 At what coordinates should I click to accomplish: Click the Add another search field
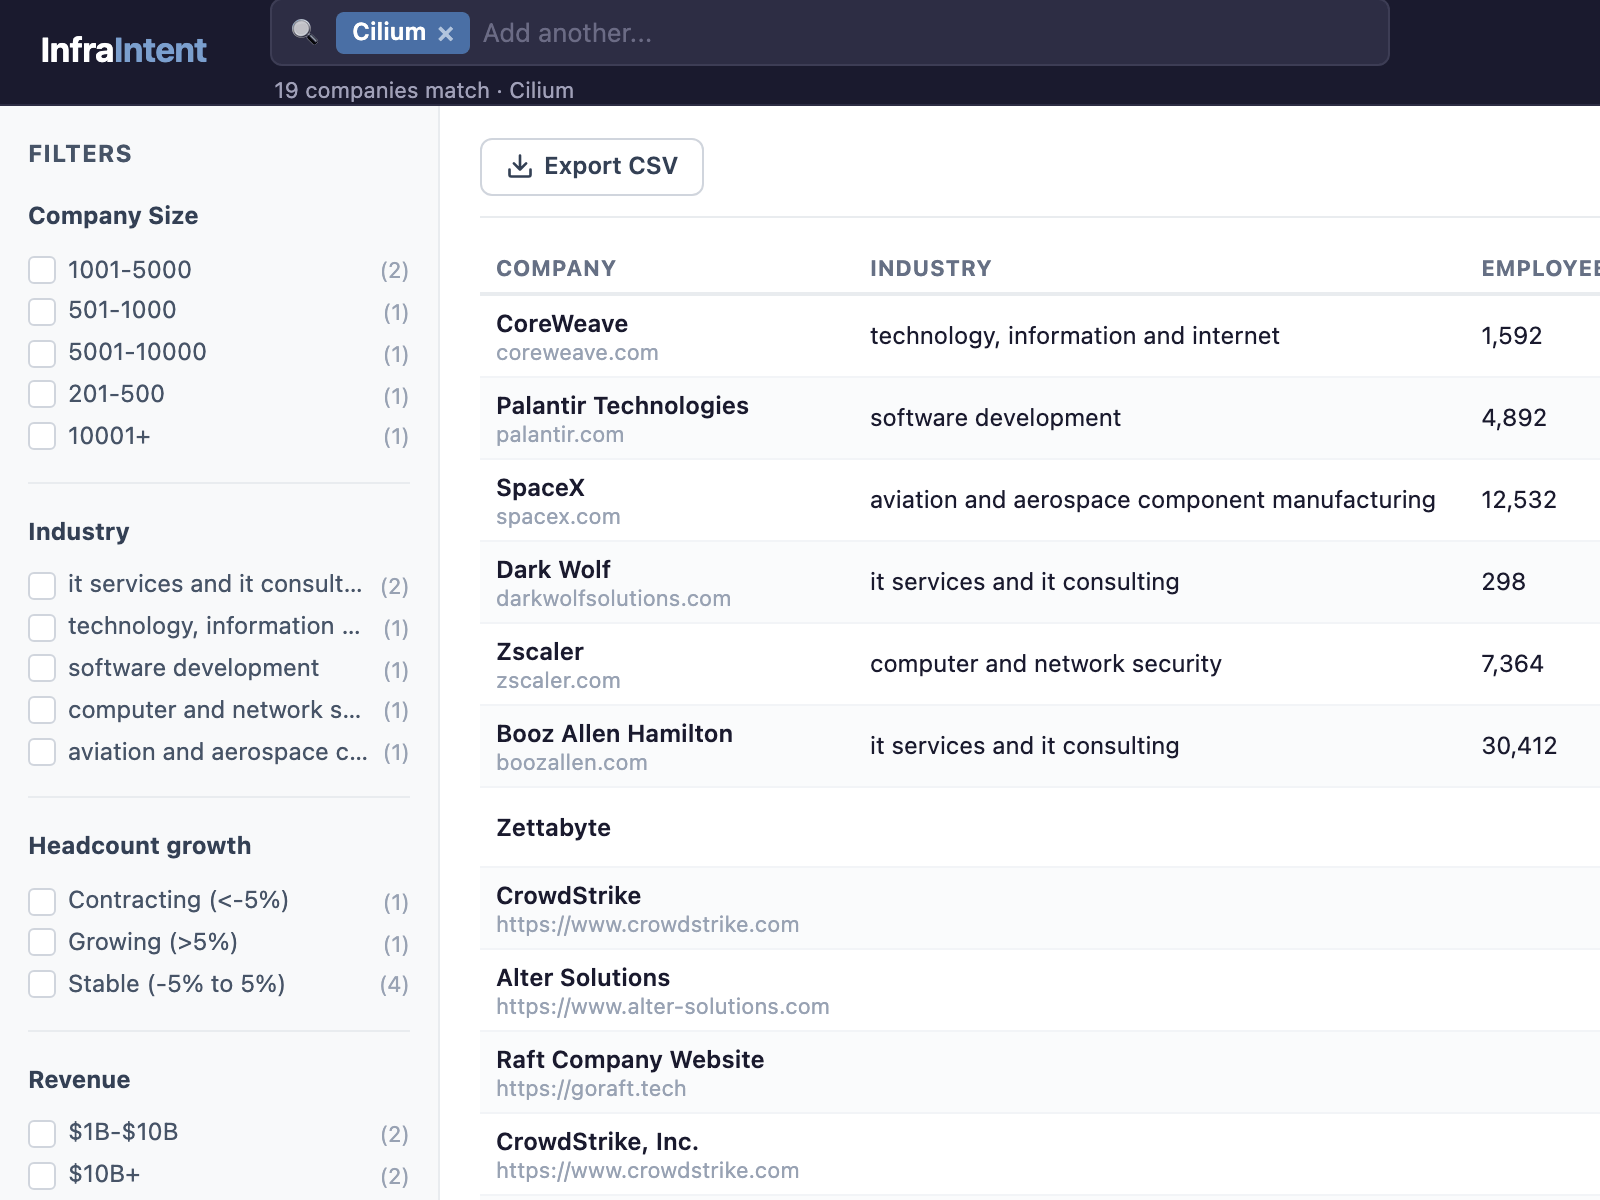tap(700, 32)
